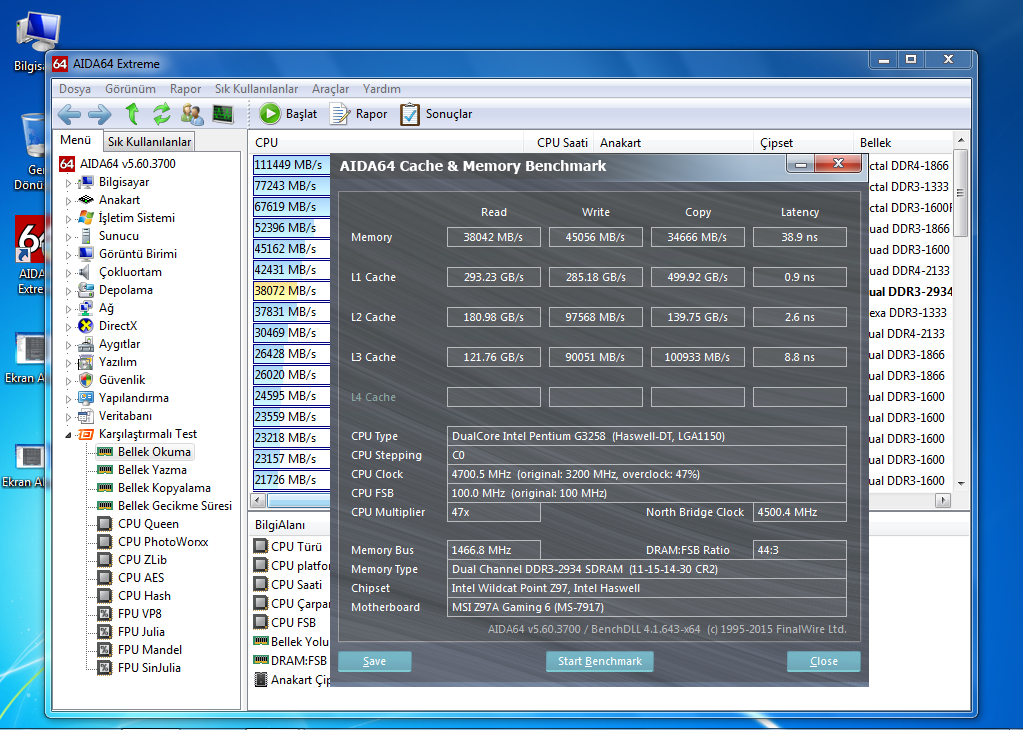Open the users icon in the toolbar
Viewport: 1023px width, 730px height.
click(x=192, y=114)
